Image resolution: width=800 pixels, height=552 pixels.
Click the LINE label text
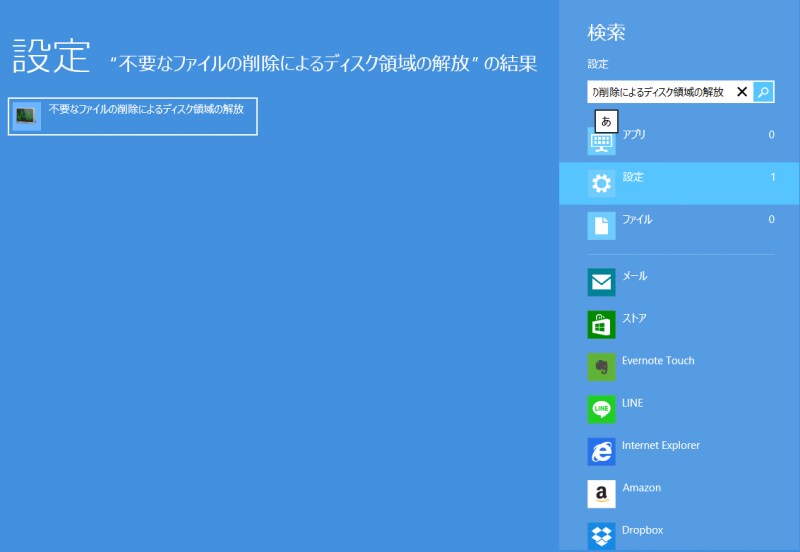pyautogui.click(x=632, y=403)
